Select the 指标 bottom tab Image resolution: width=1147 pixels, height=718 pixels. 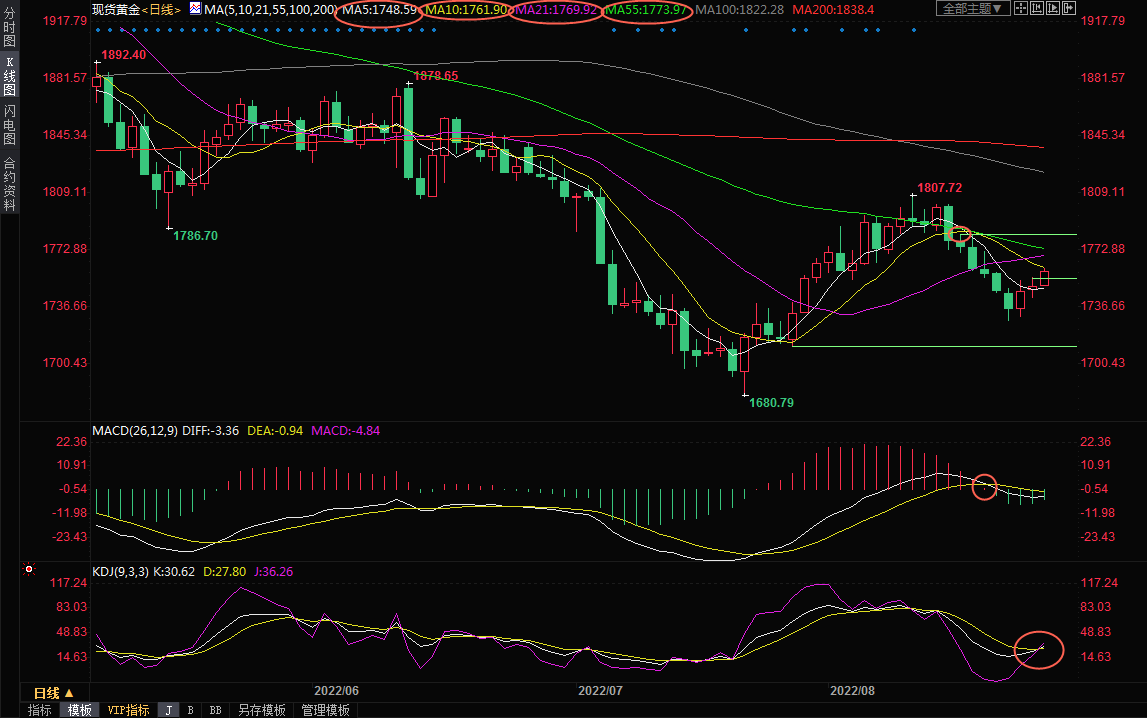point(40,710)
